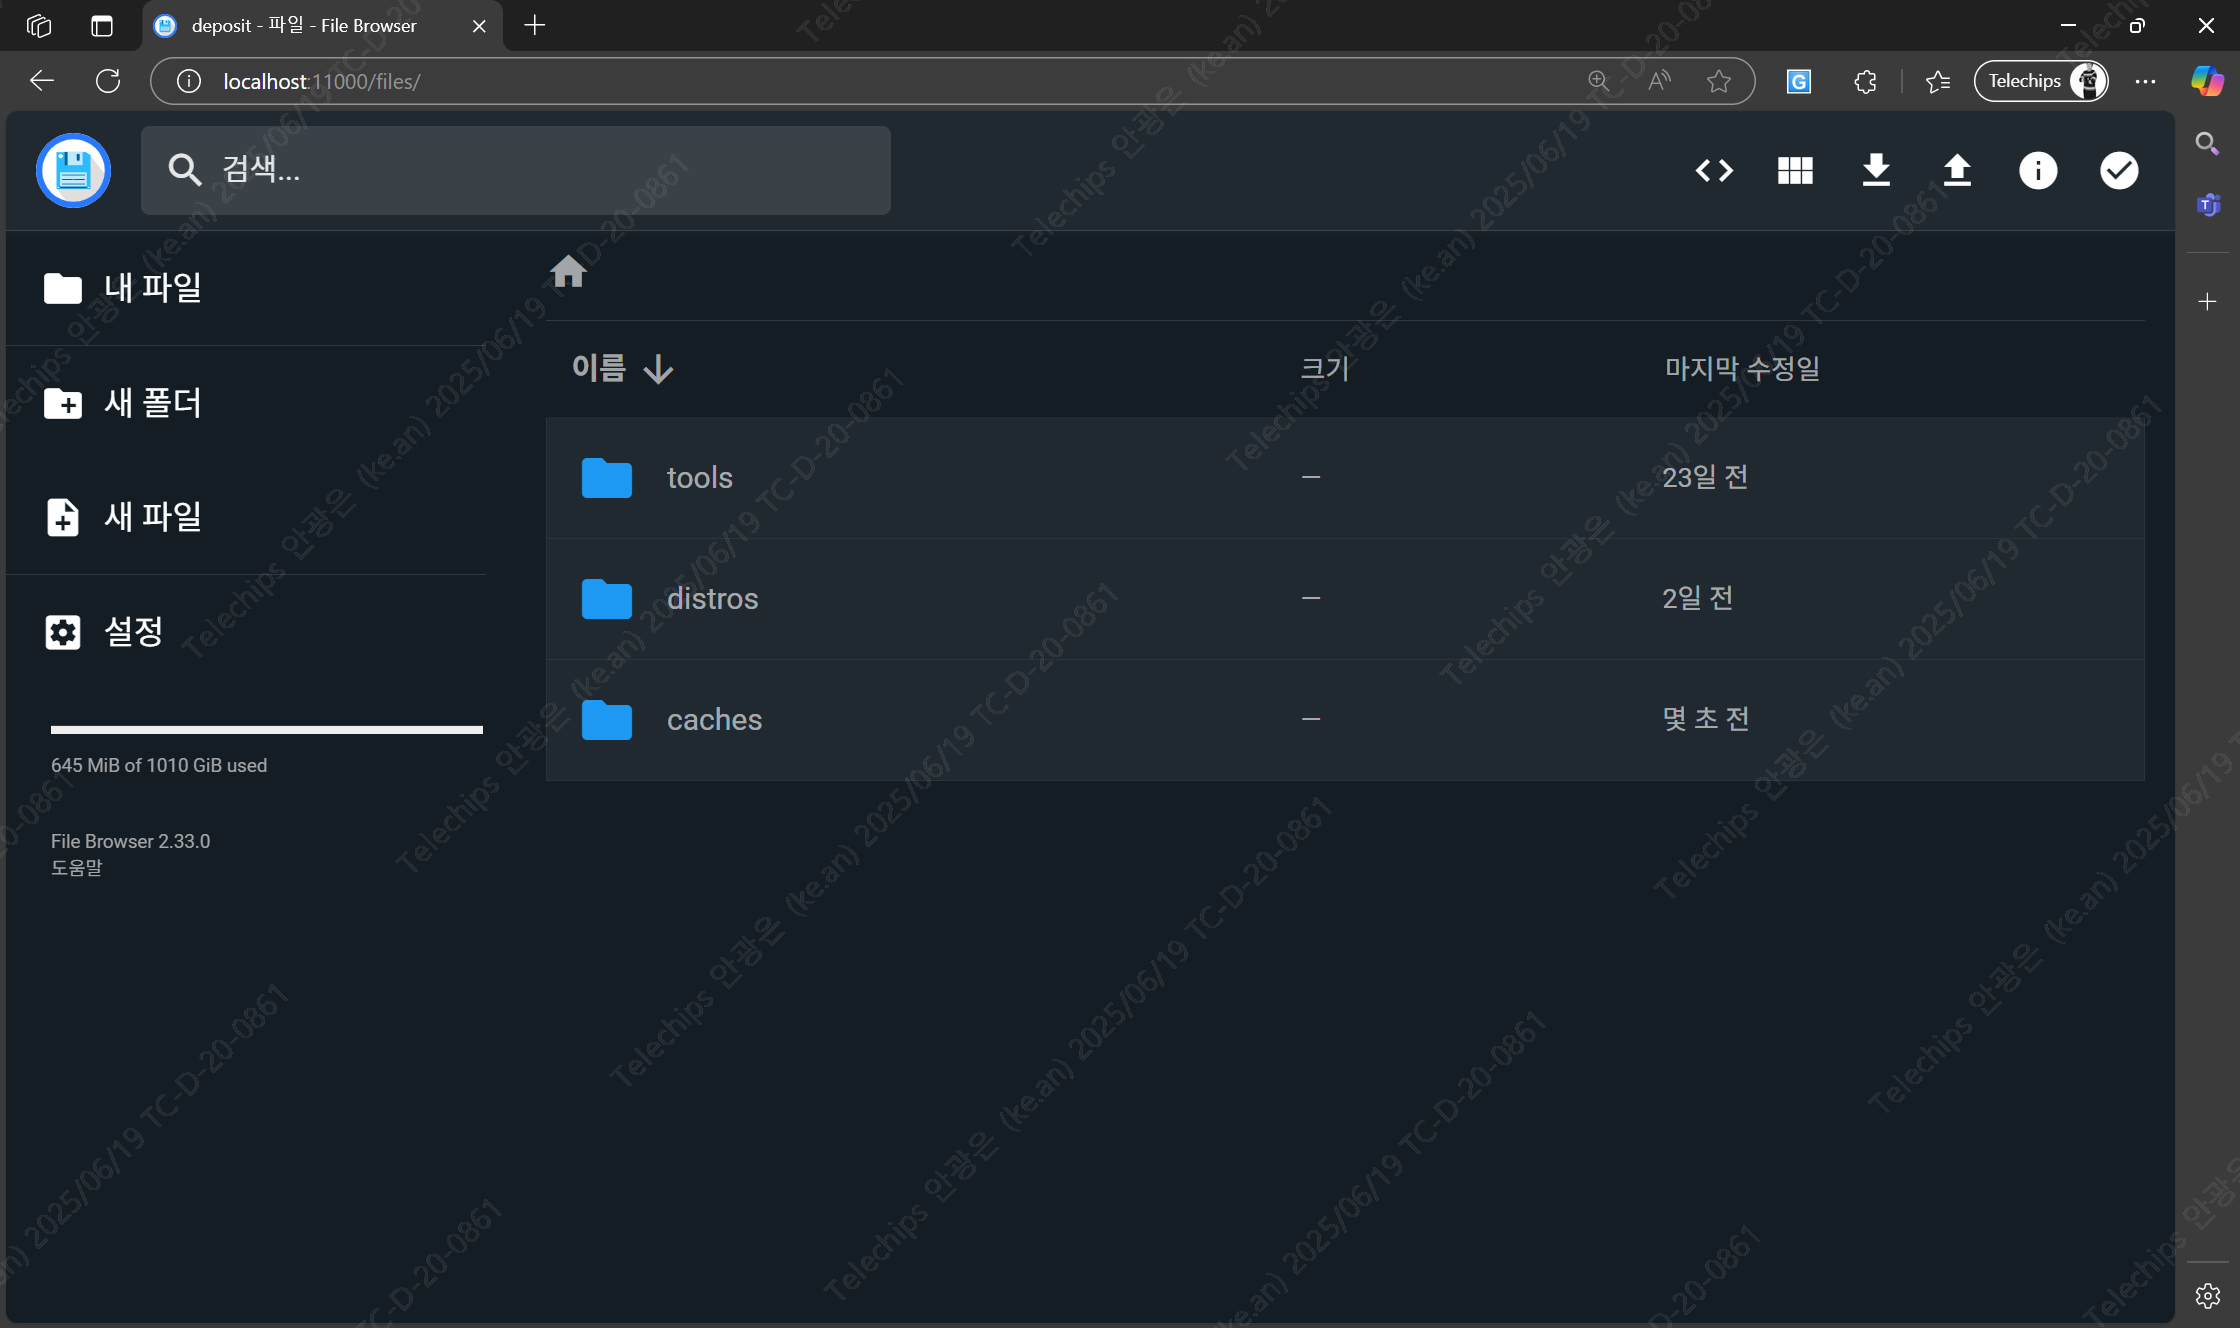Image resolution: width=2240 pixels, height=1328 pixels.
Task: Sort by 마지막 수정일 column header
Action: point(1741,369)
